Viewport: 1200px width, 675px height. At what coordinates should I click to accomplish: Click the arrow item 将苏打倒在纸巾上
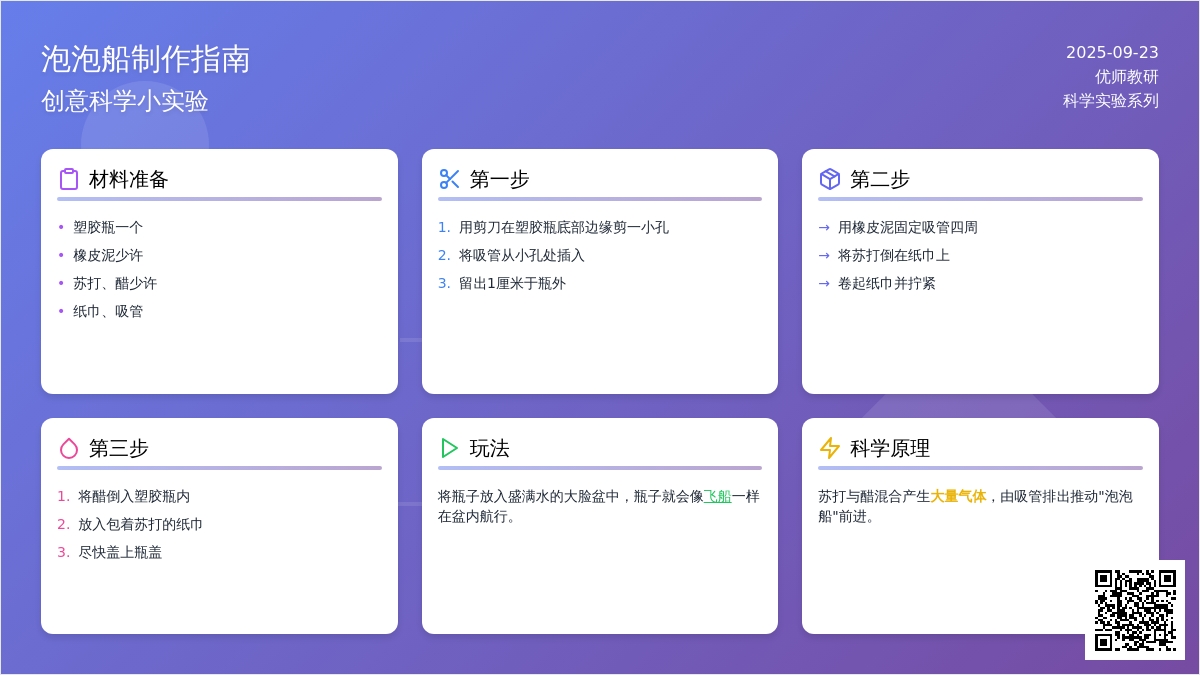point(893,255)
